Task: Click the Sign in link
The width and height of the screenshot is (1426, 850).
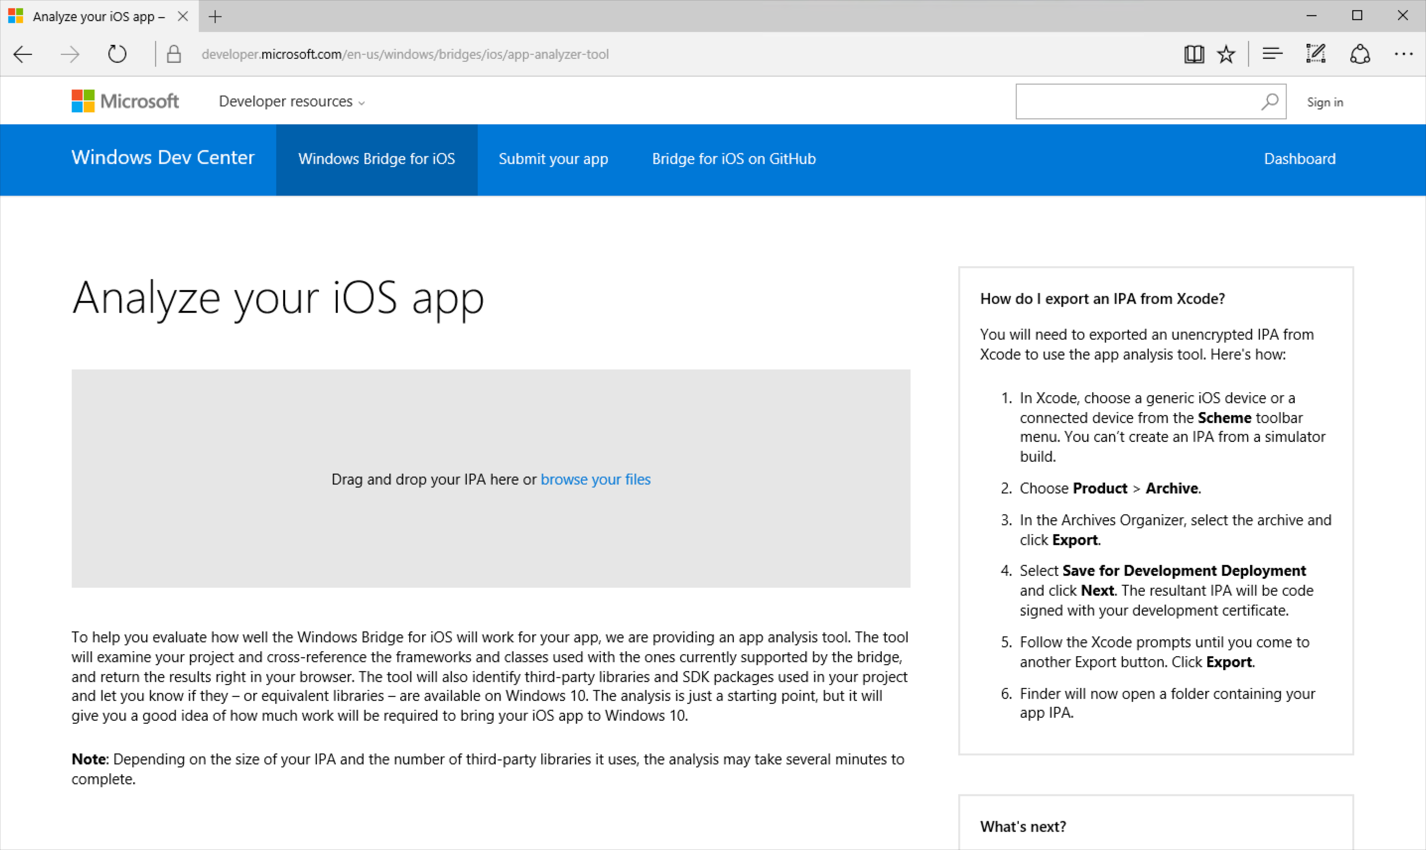Action: pos(1325,102)
